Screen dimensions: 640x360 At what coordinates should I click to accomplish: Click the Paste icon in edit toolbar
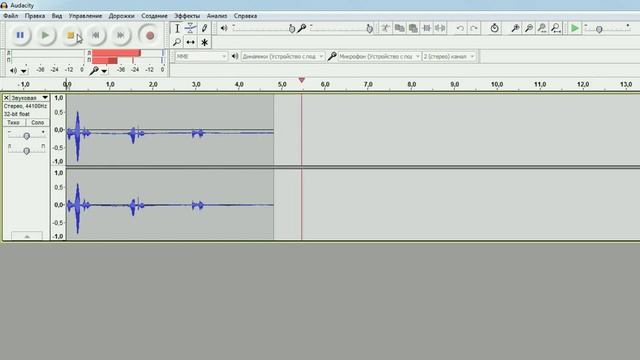tap(413, 28)
